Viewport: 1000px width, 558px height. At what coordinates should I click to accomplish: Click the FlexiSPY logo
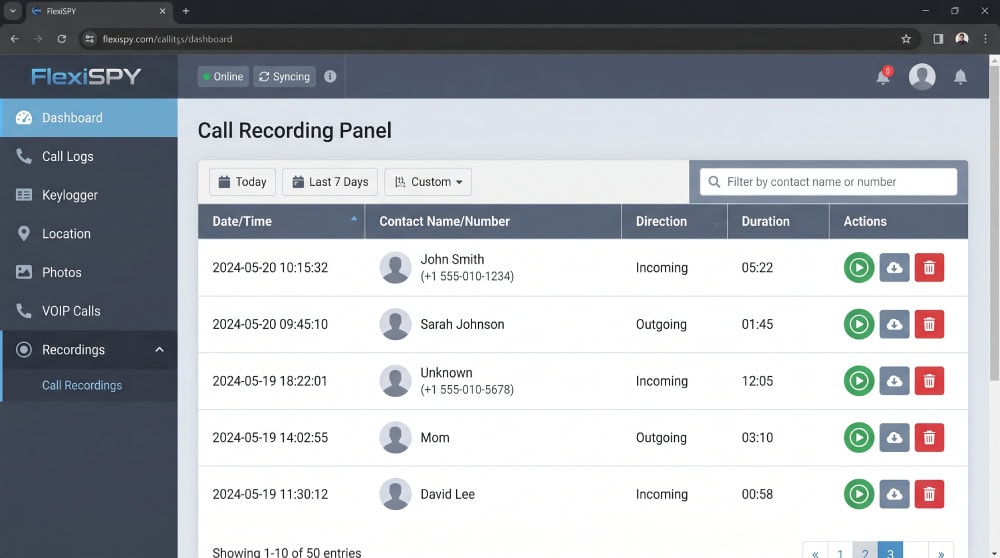click(86, 77)
